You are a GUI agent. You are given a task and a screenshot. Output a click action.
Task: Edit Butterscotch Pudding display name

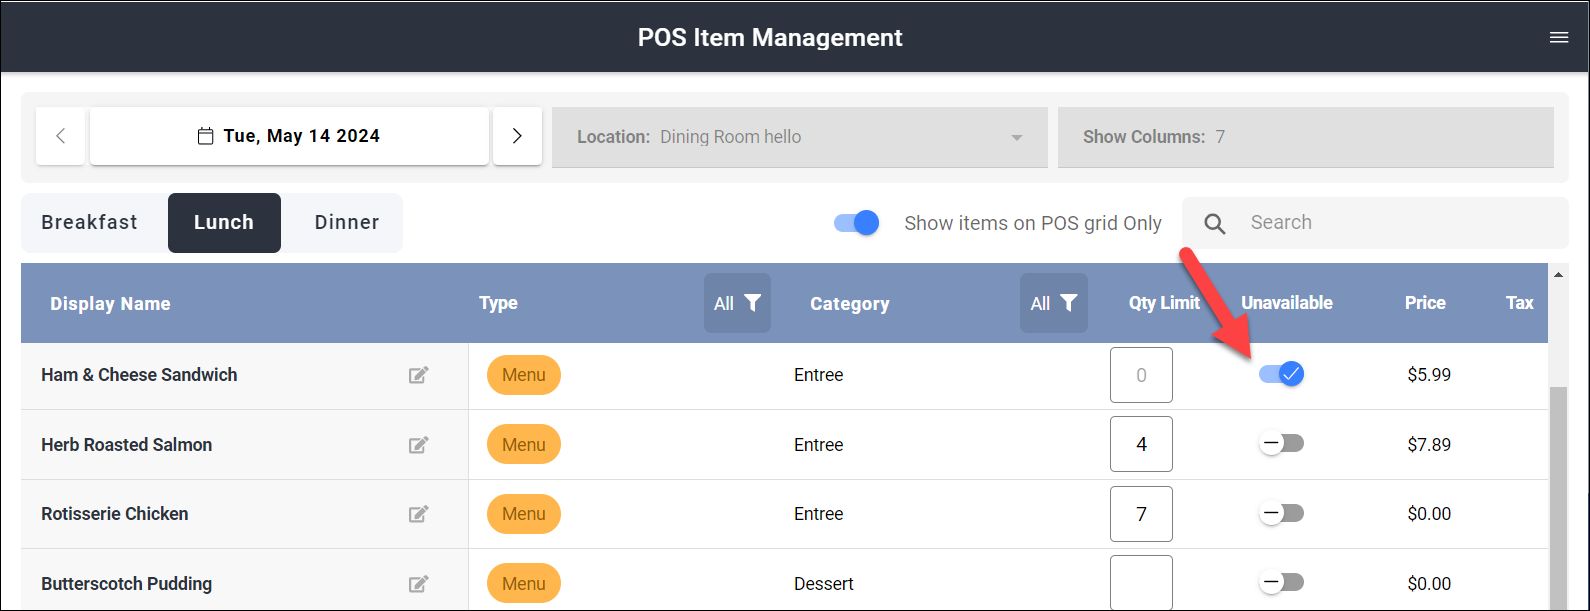(x=418, y=584)
